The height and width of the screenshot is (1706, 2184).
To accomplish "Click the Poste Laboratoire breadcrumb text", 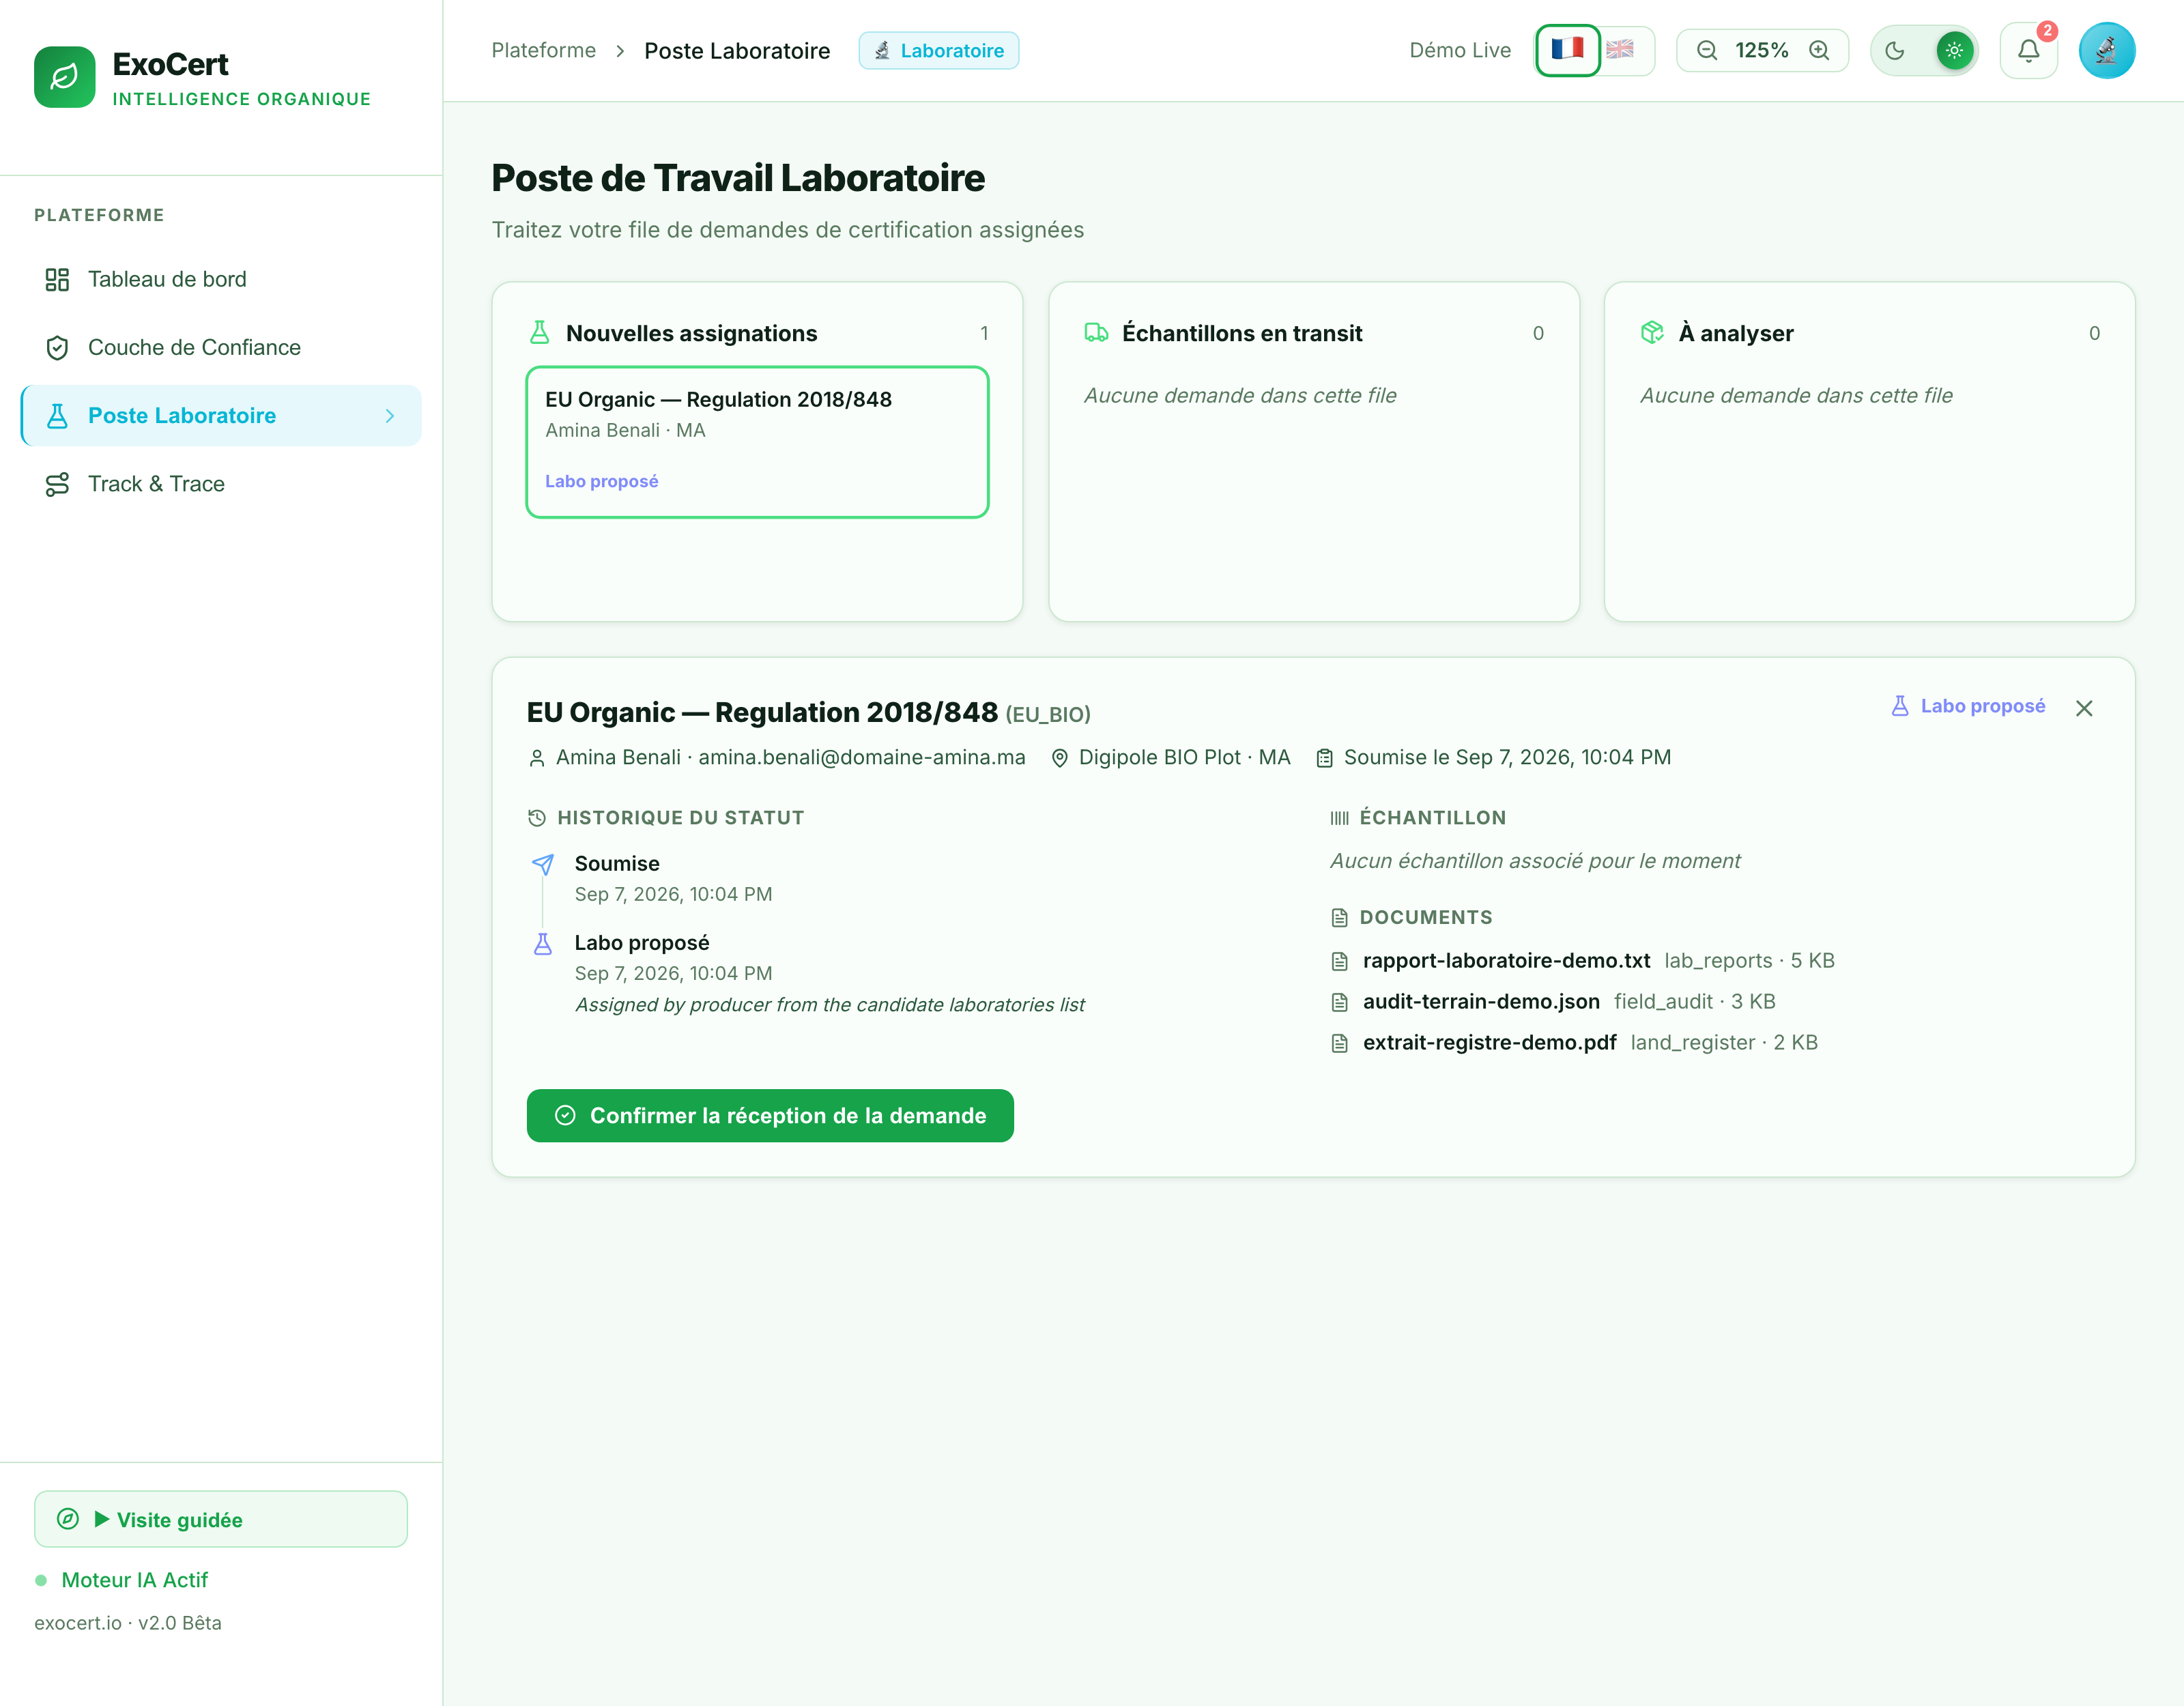I will click(737, 50).
